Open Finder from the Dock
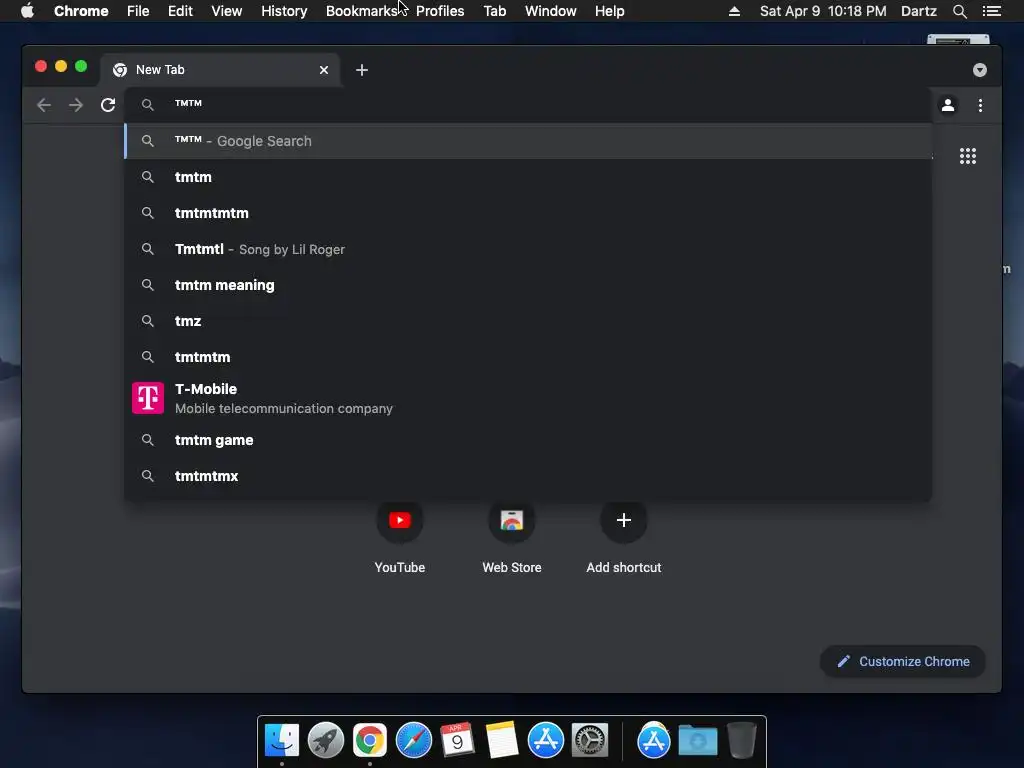The width and height of the screenshot is (1024, 768). tap(281, 740)
